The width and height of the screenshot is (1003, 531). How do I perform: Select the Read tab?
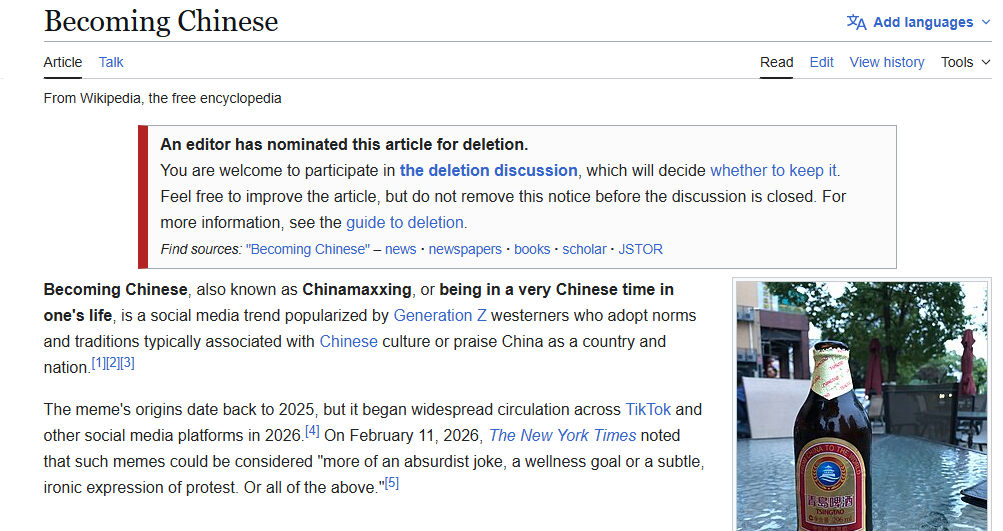pyautogui.click(x=777, y=62)
